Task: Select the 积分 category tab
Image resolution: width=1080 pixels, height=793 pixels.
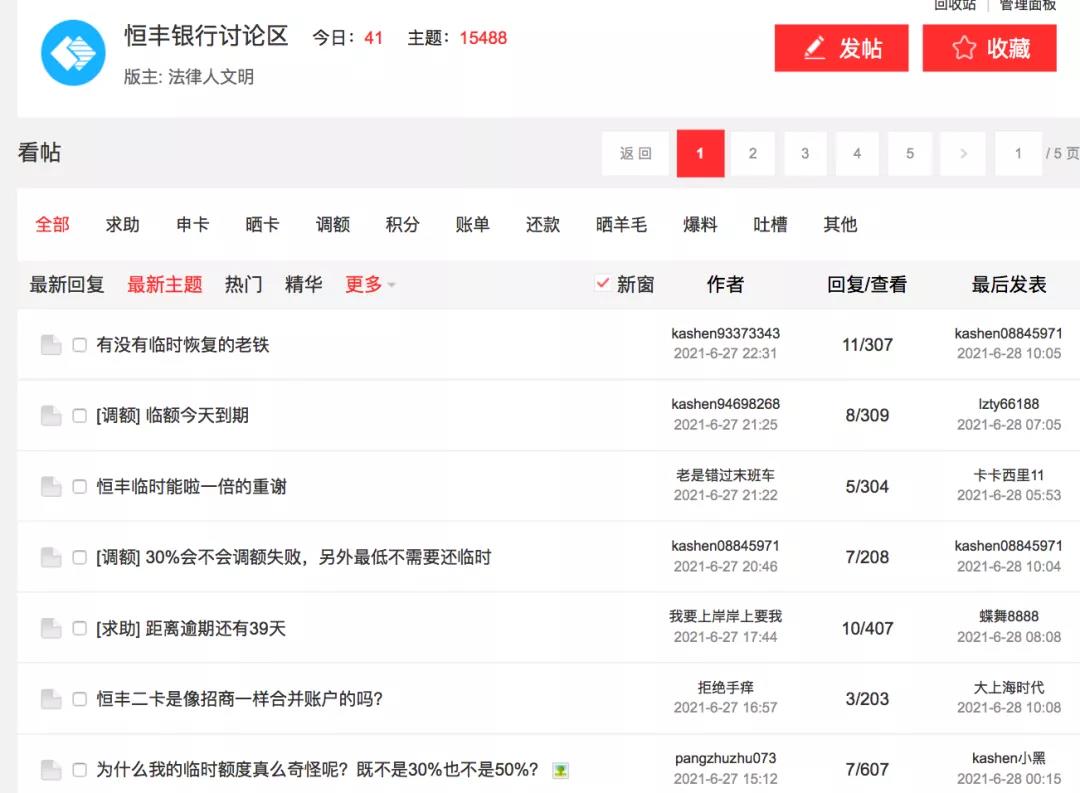Action: pyautogui.click(x=402, y=225)
